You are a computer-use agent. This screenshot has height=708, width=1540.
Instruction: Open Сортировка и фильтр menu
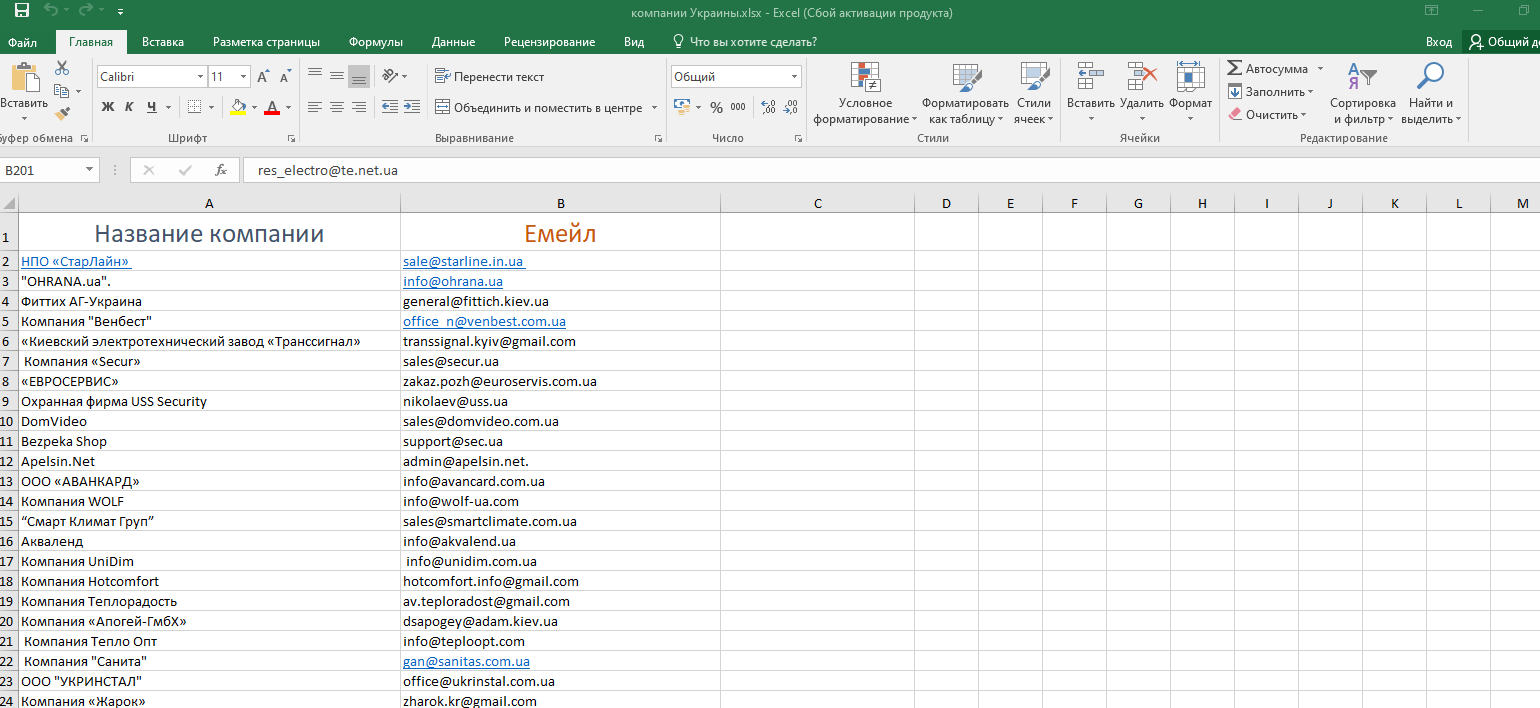pyautogui.click(x=1362, y=93)
